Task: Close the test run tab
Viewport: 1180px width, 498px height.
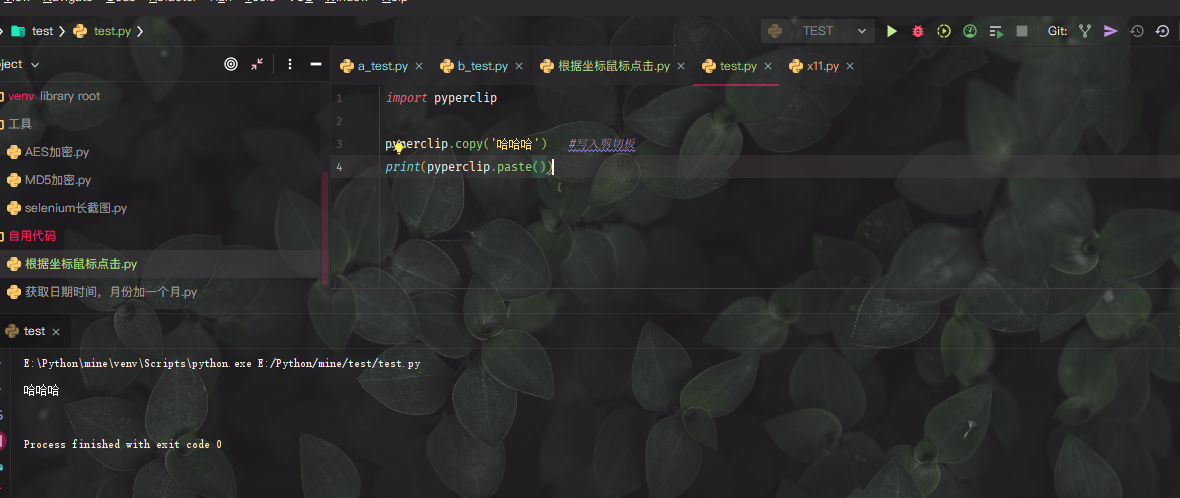Action: pyautogui.click(x=56, y=331)
